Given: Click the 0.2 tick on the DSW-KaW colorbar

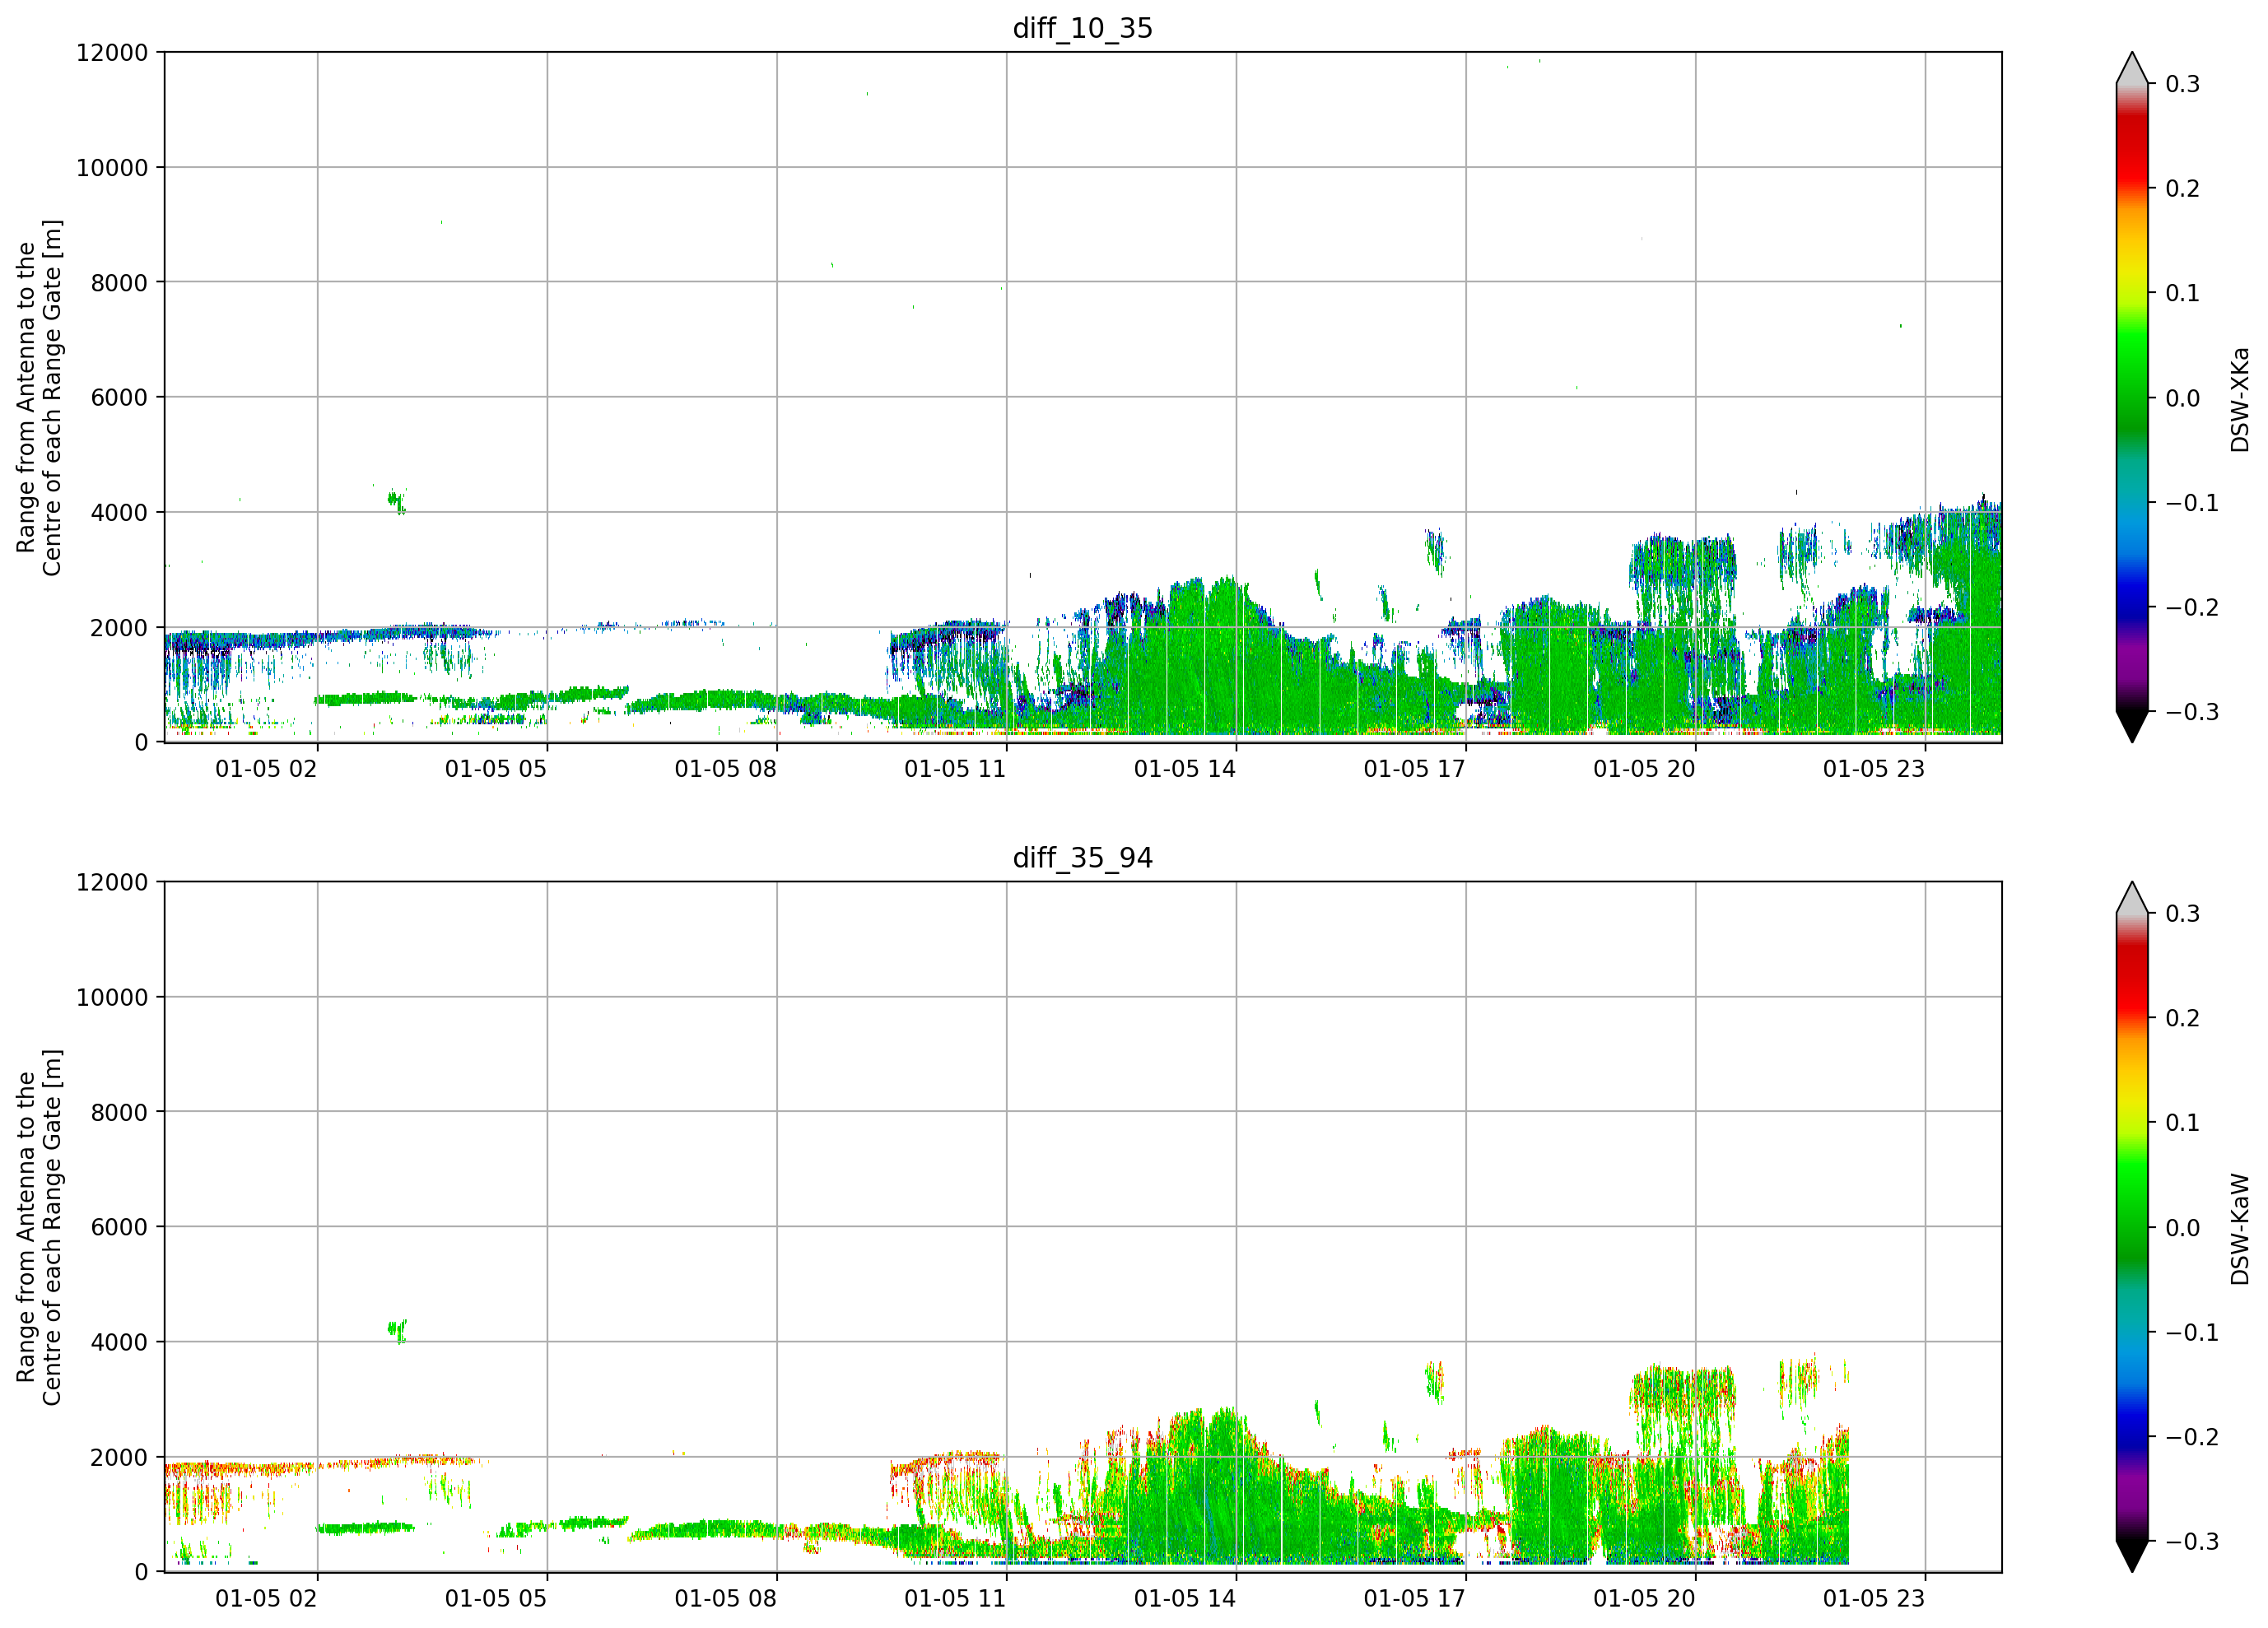Looking at the screenshot, I should (x=2182, y=1018).
